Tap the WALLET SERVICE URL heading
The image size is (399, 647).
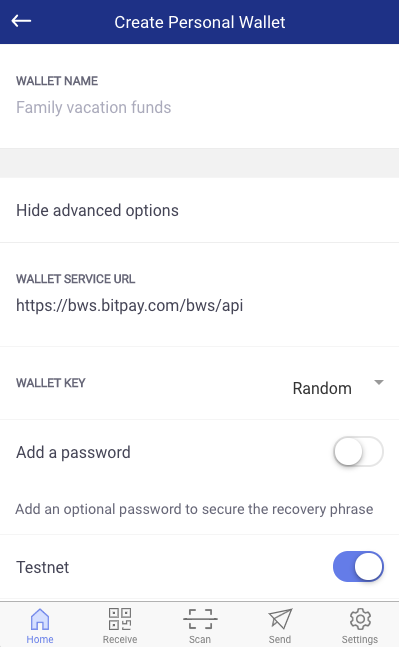(x=76, y=279)
